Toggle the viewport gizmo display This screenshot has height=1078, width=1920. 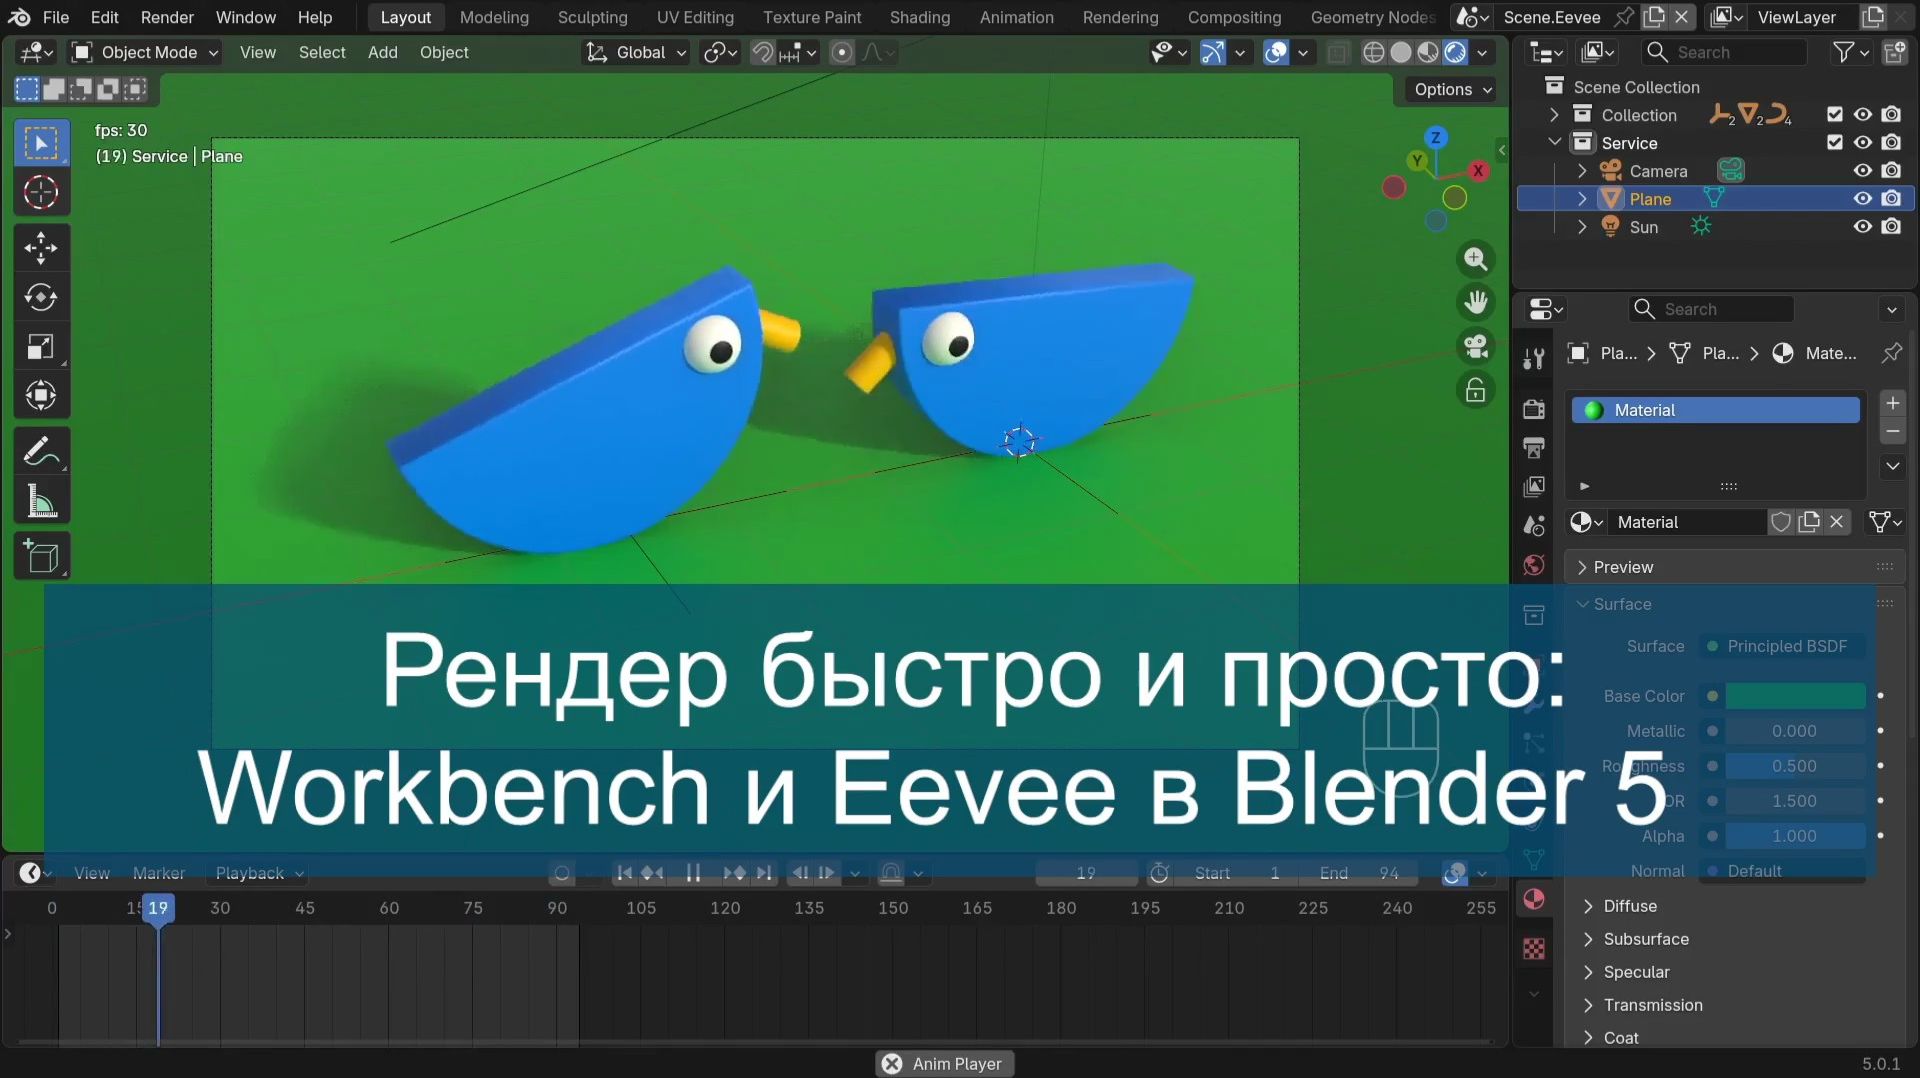[x=1212, y=53]
